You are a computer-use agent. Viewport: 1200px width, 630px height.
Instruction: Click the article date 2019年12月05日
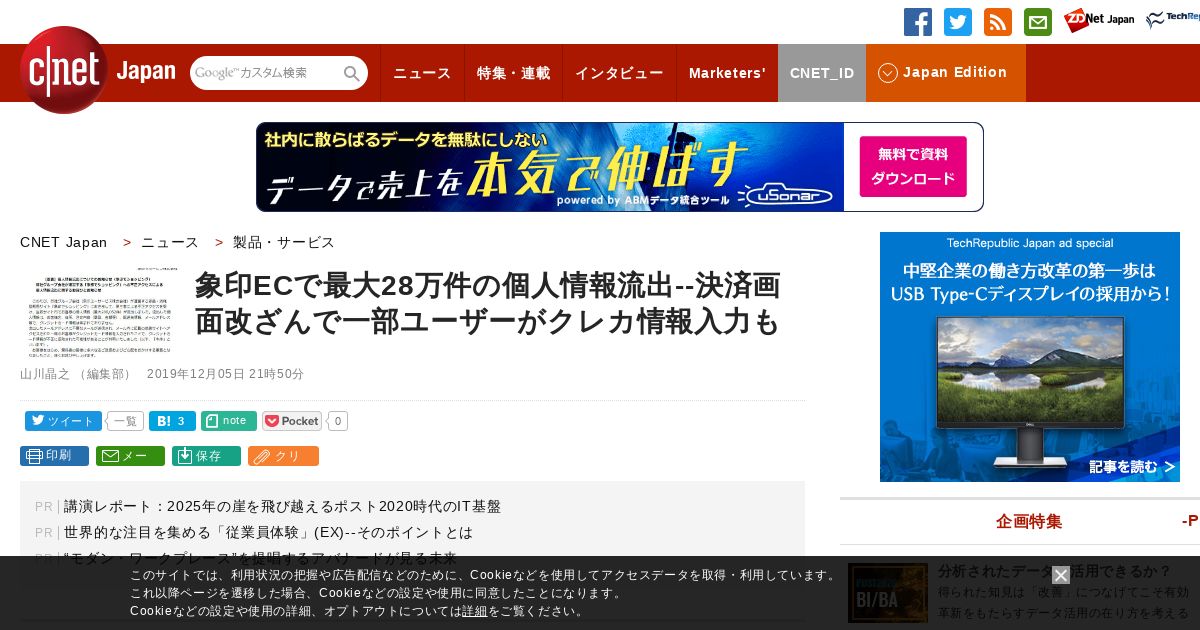point(225,374)
